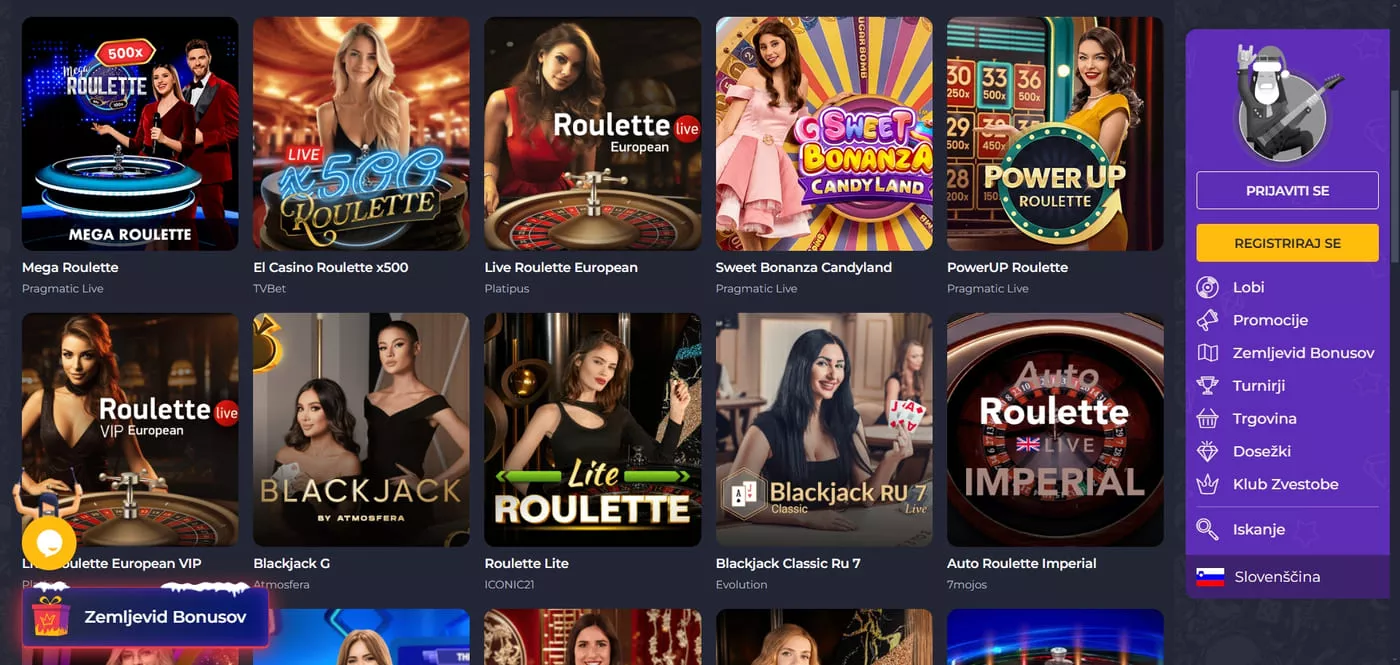Expand the Slovenščina language selector
Screen dimensions: 1400x665
coord(1287,577)
